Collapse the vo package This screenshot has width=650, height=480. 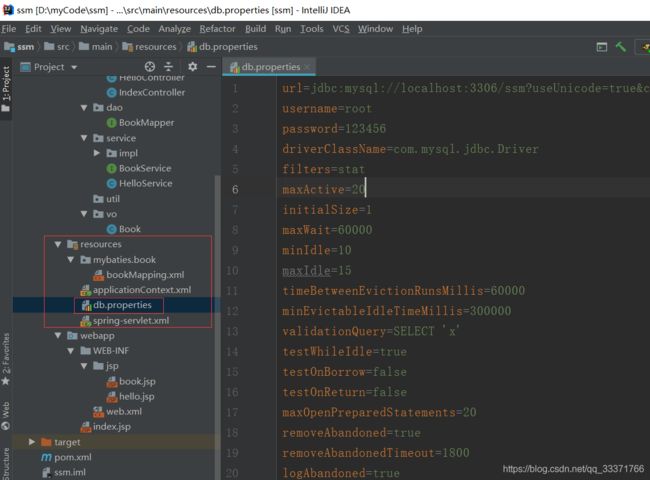click(x=84, y=214)
